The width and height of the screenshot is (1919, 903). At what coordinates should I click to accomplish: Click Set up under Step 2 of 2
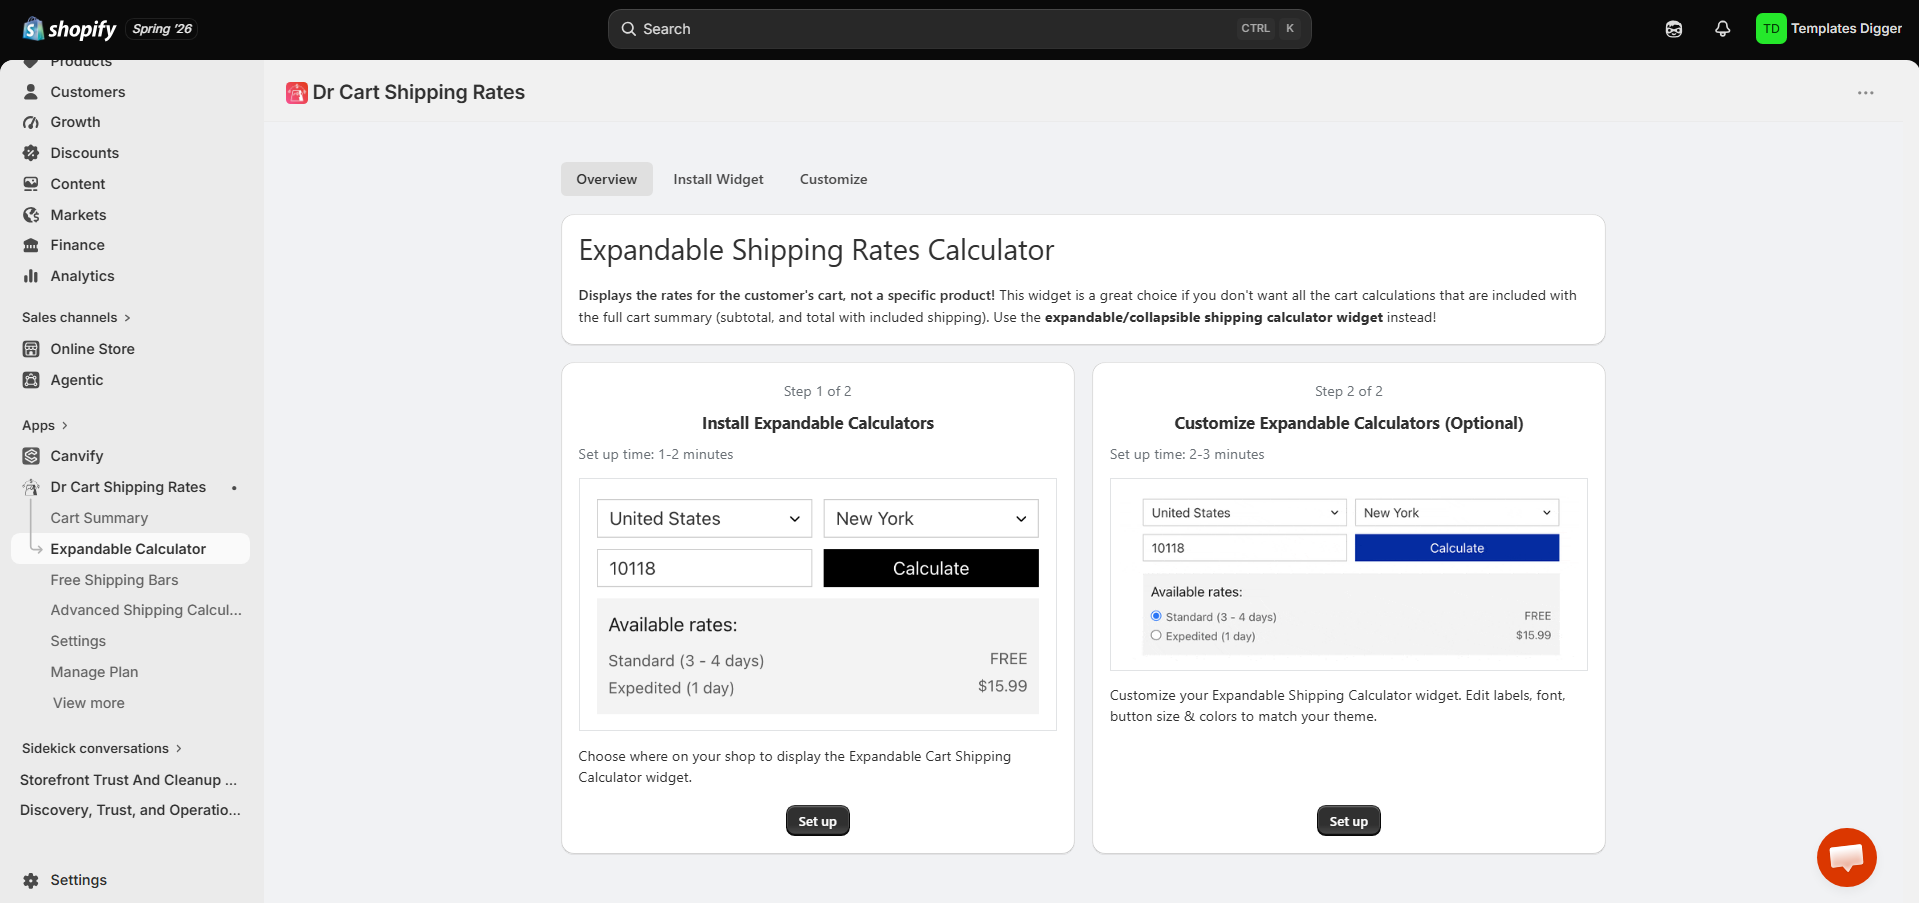tap(1348, 821)
